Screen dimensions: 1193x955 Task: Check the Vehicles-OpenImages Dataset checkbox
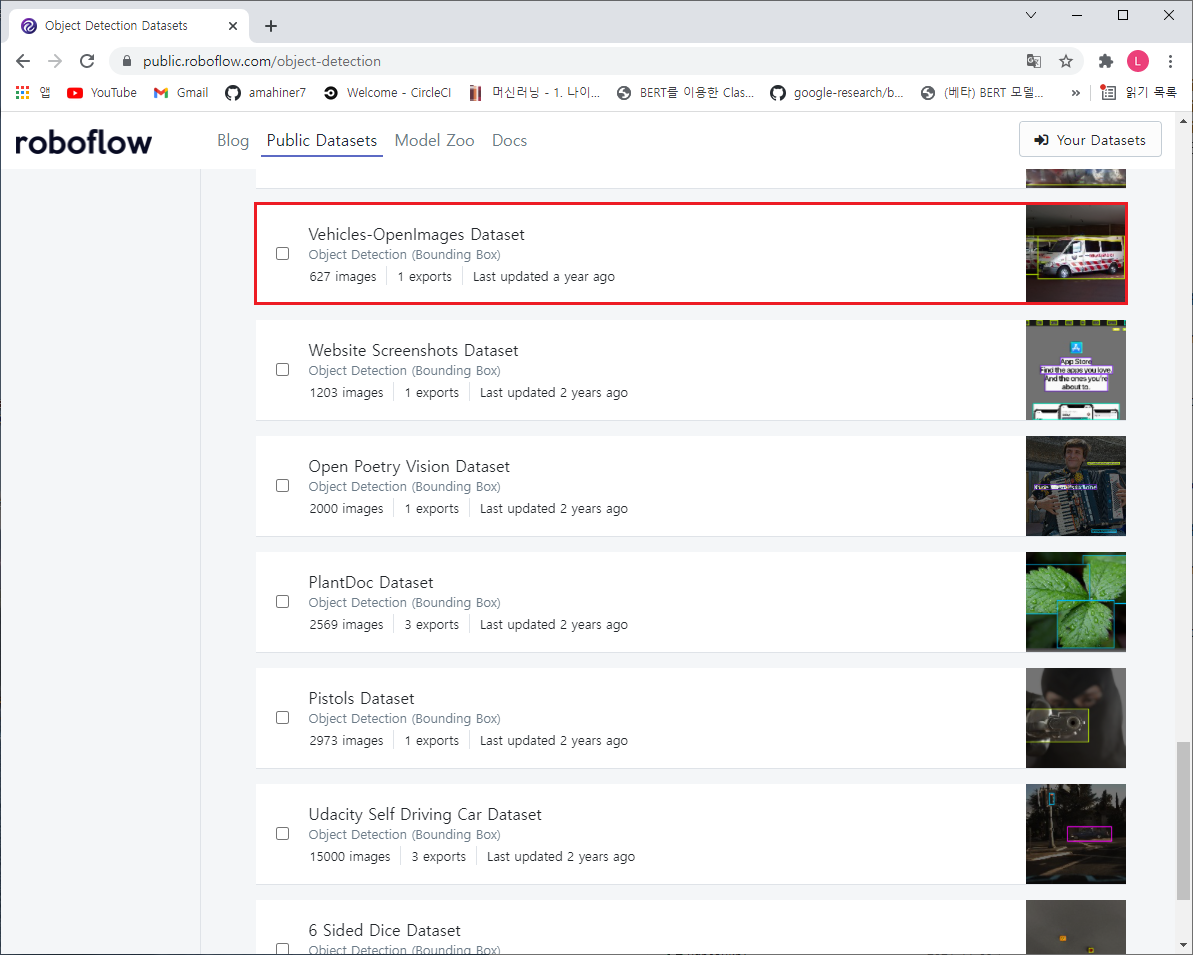[282, 253]
